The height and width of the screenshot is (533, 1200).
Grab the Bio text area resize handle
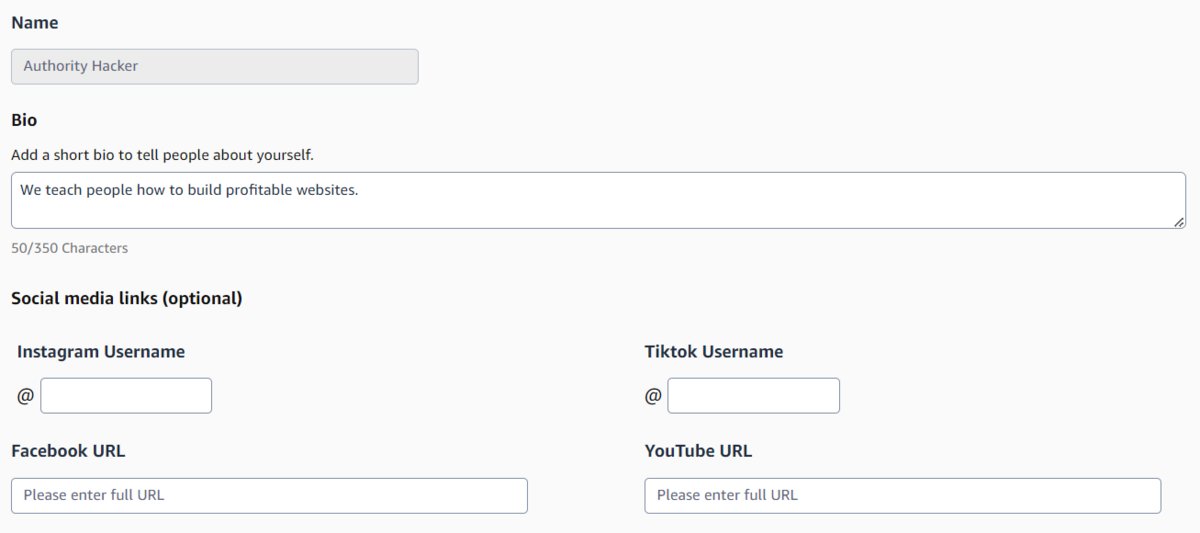[x=1180, y=222]
